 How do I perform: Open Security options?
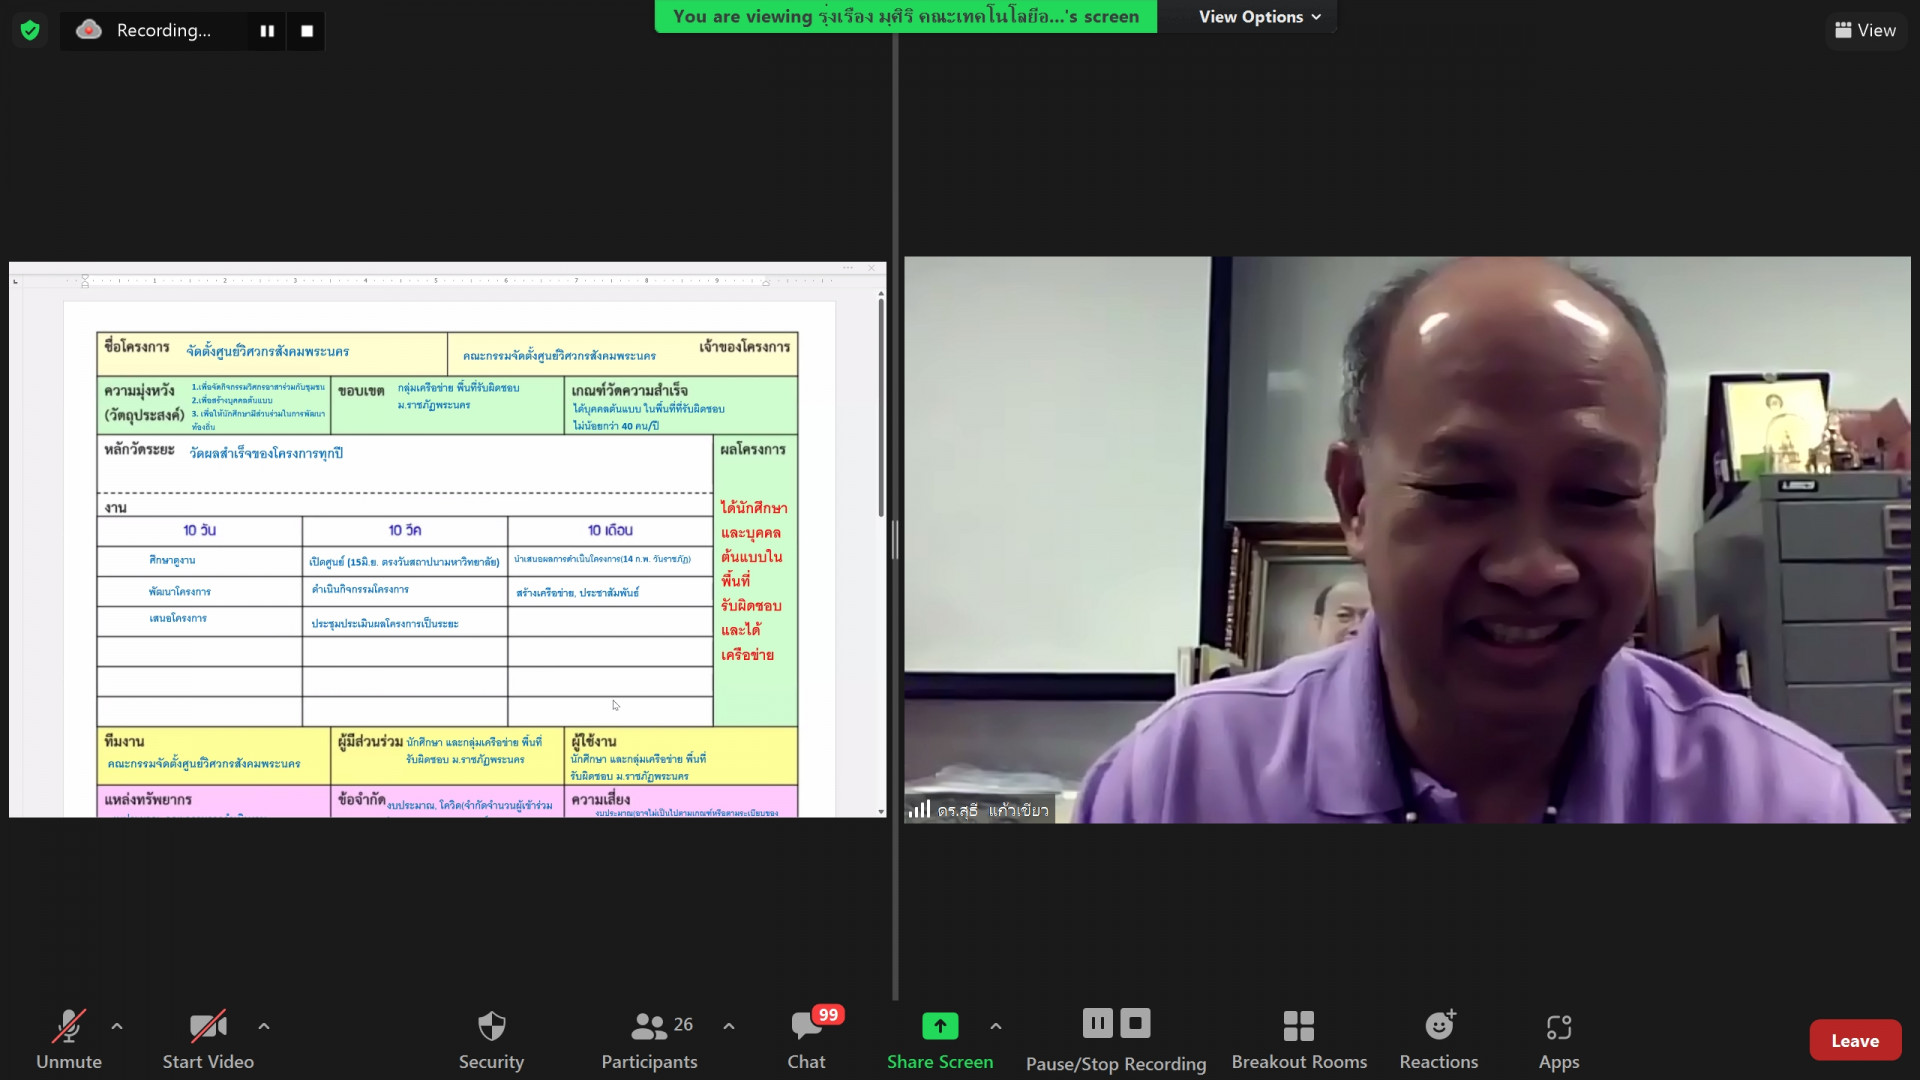pyautogui.click(x=491, y=1040)
